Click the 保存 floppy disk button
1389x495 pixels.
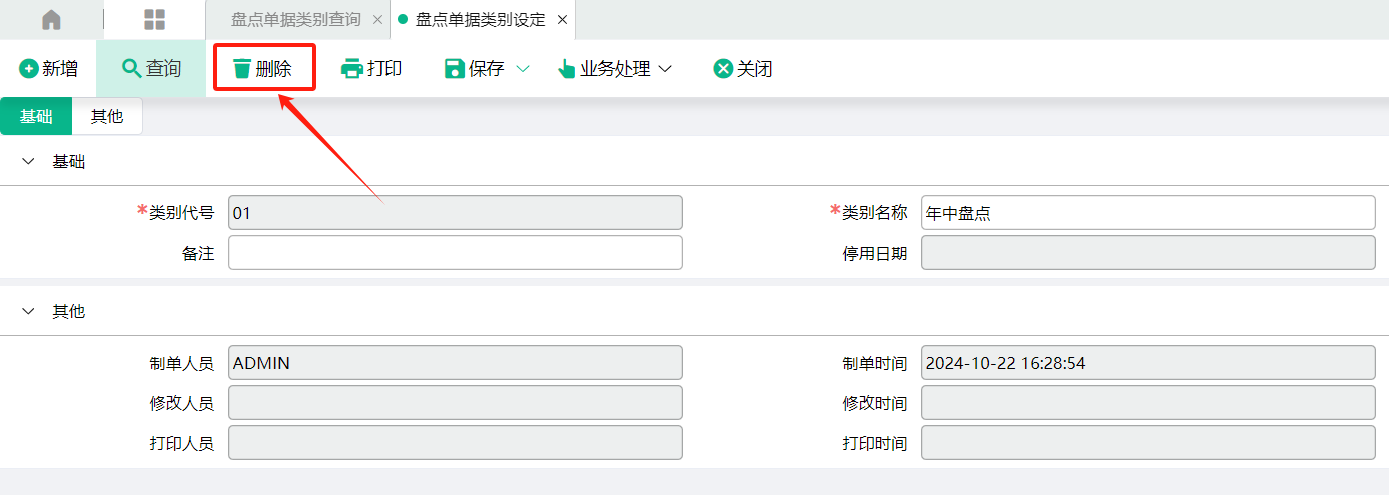[x=475, y=69]
